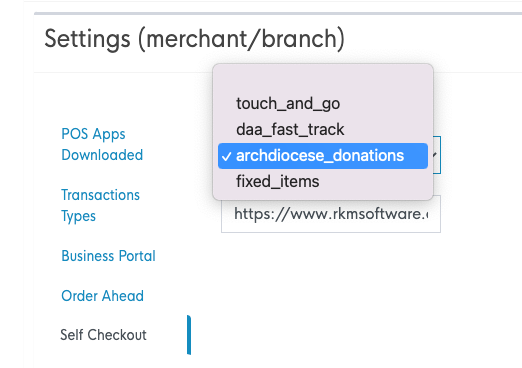The width and height of the screenshot is (522, 368).
Task: Click the gray bar above the heading
Action: 278,13
